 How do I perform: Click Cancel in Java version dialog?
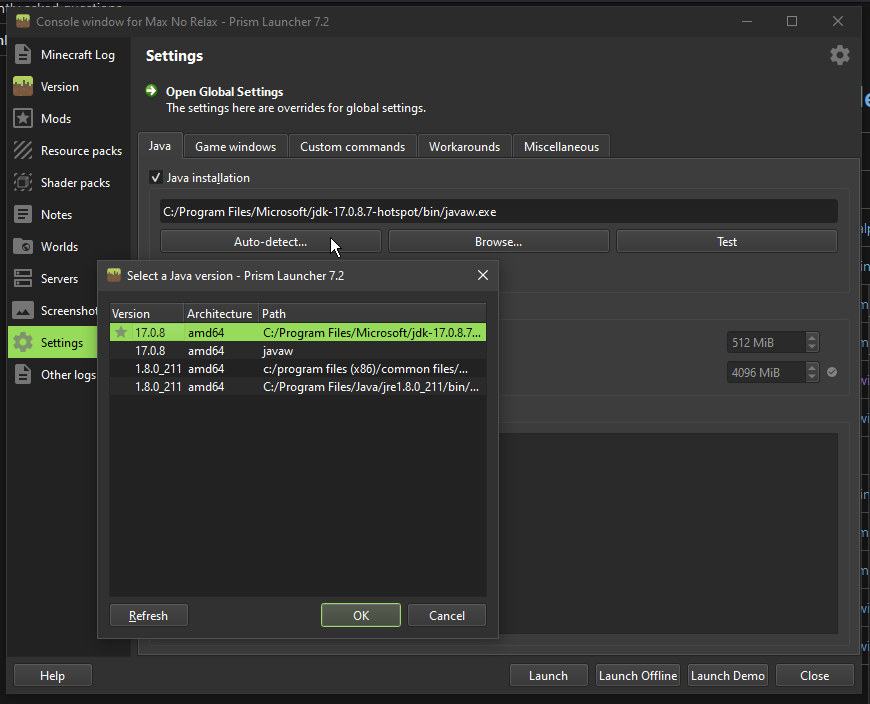447,615
